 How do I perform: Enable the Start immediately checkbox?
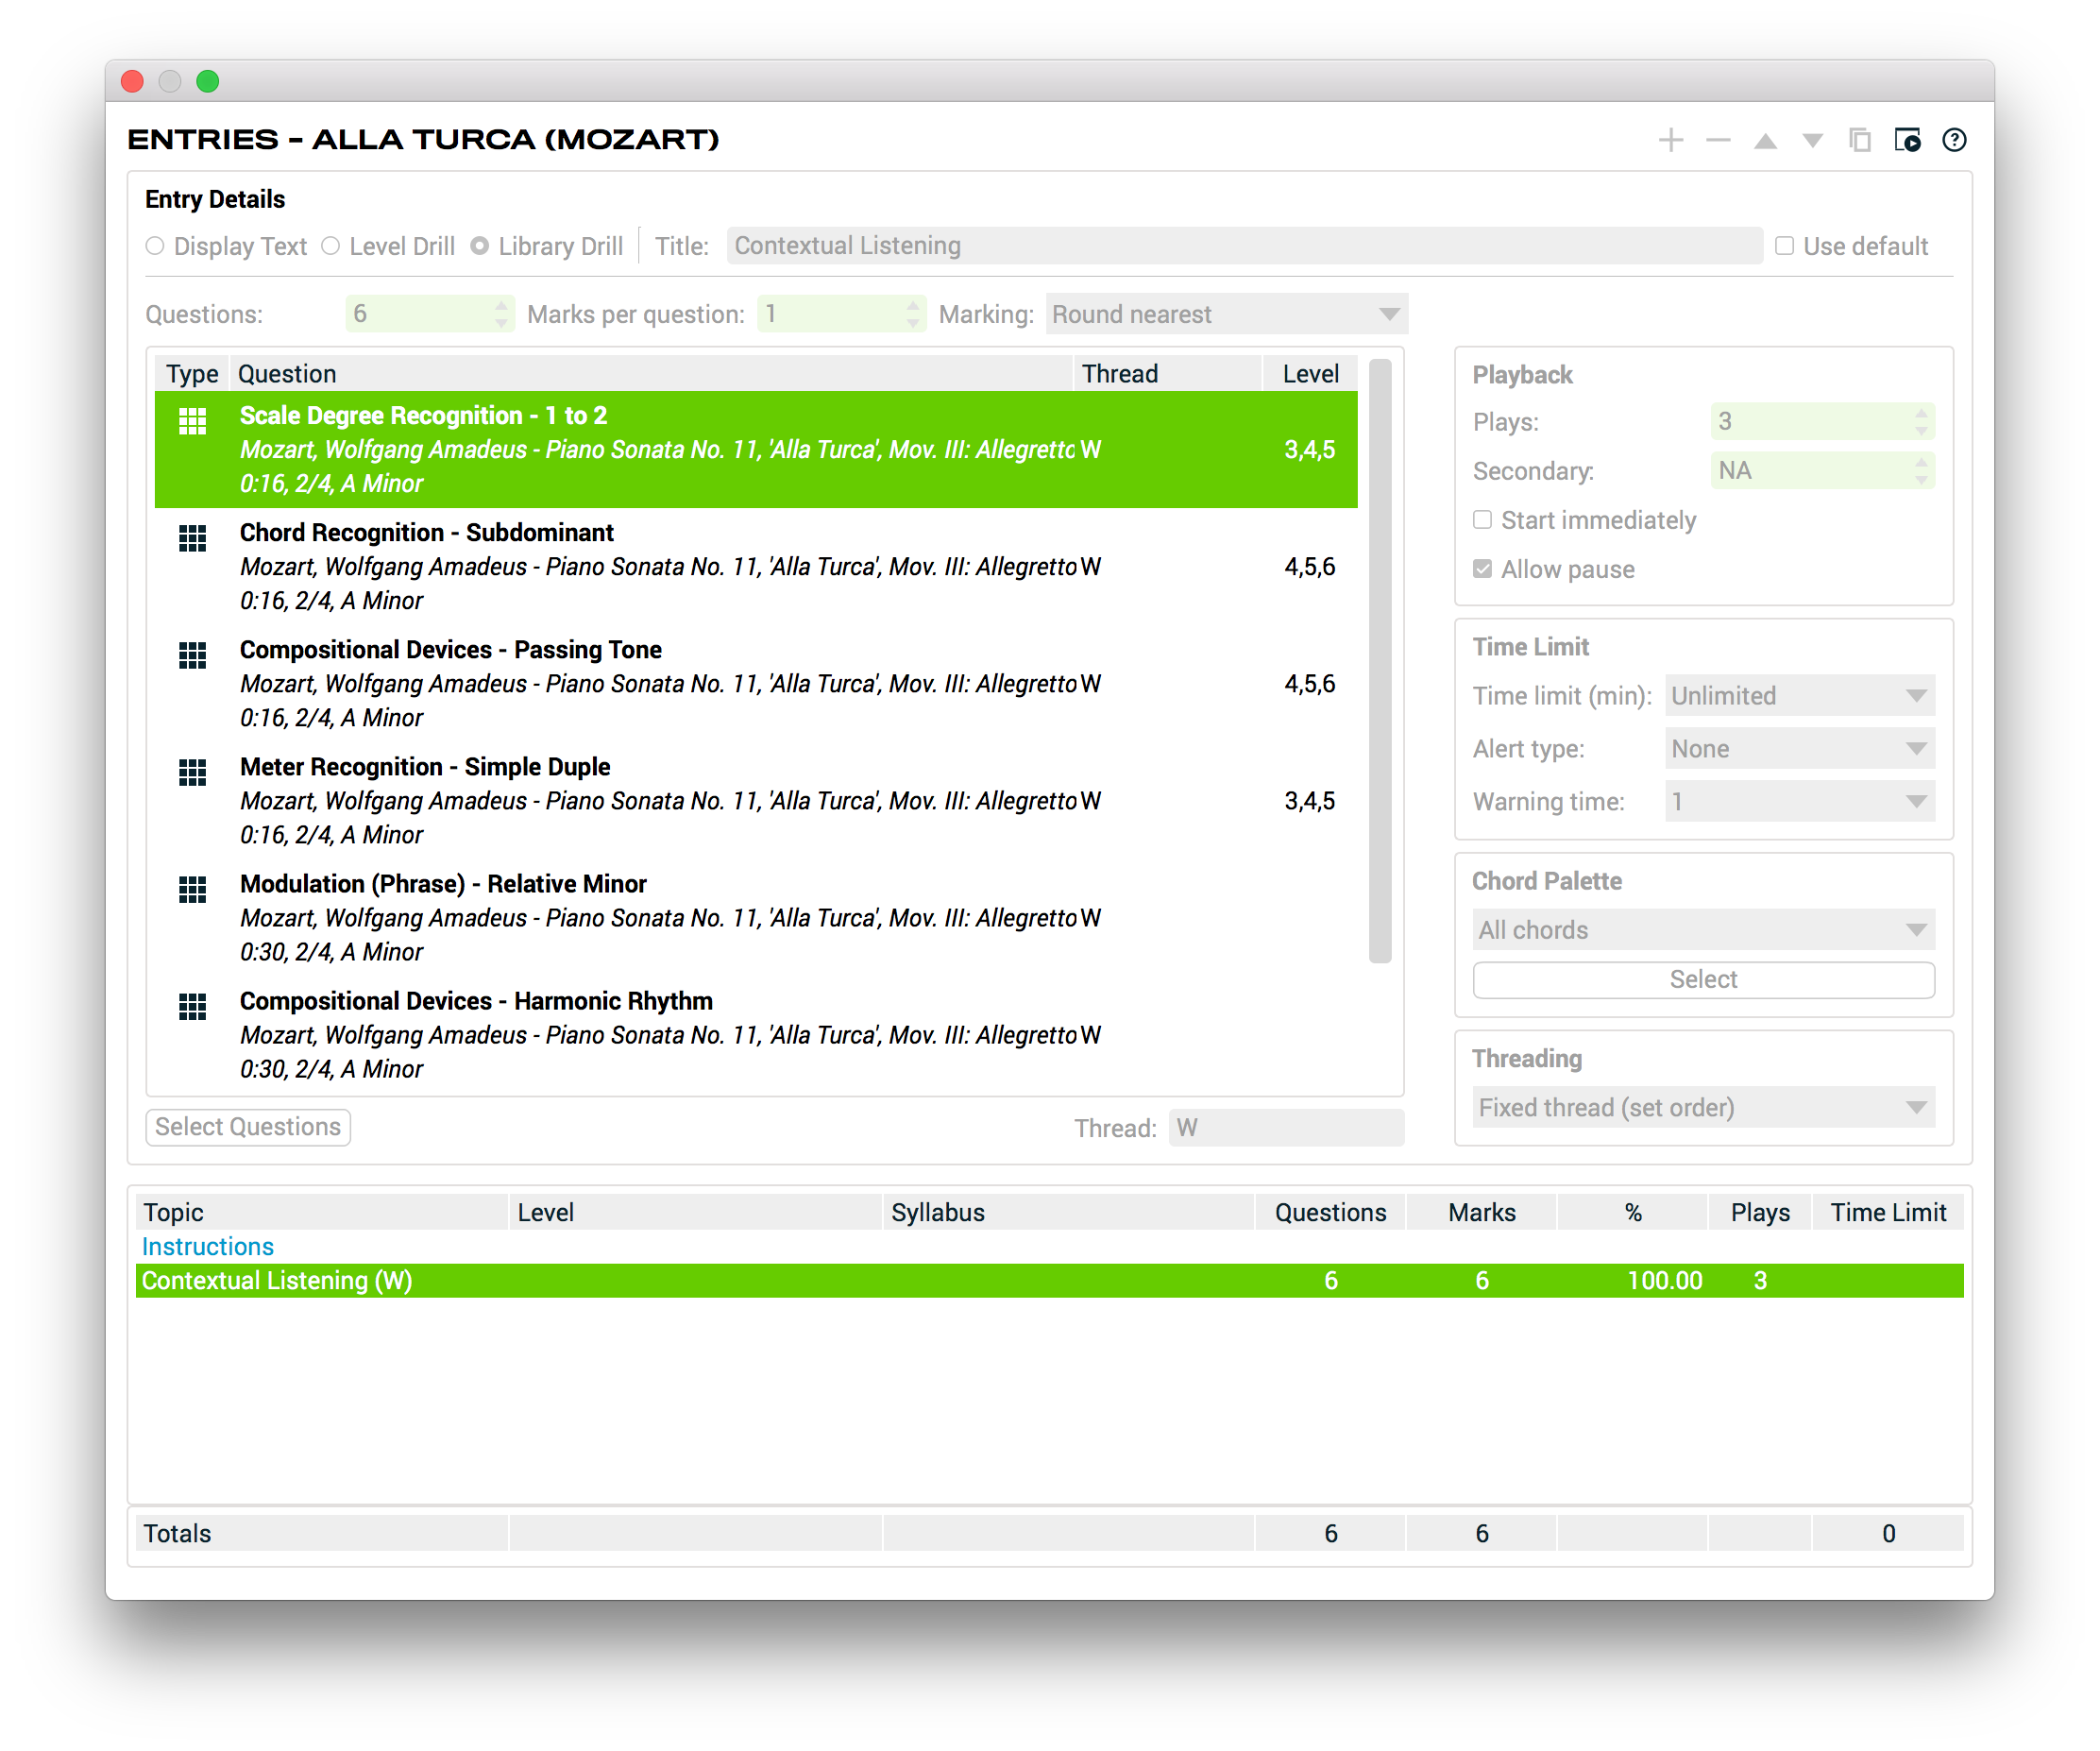tap(1481, 520)
